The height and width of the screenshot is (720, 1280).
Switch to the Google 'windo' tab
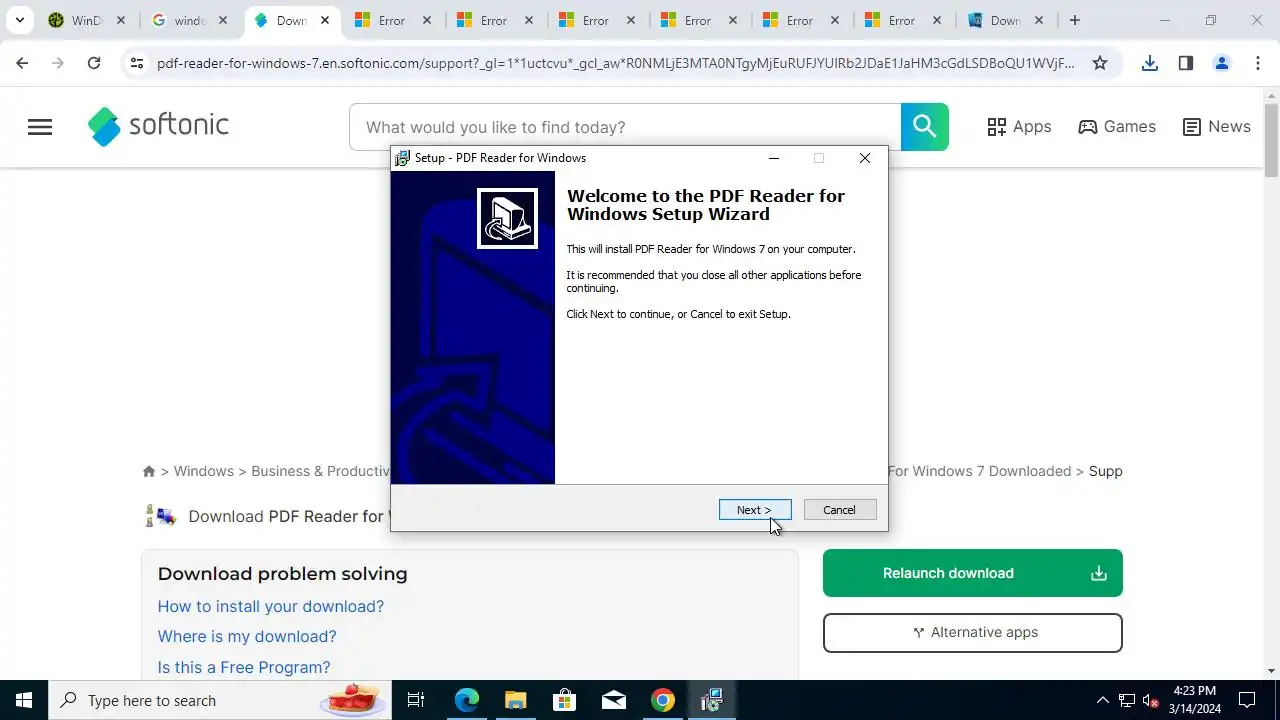click(189, 20)
